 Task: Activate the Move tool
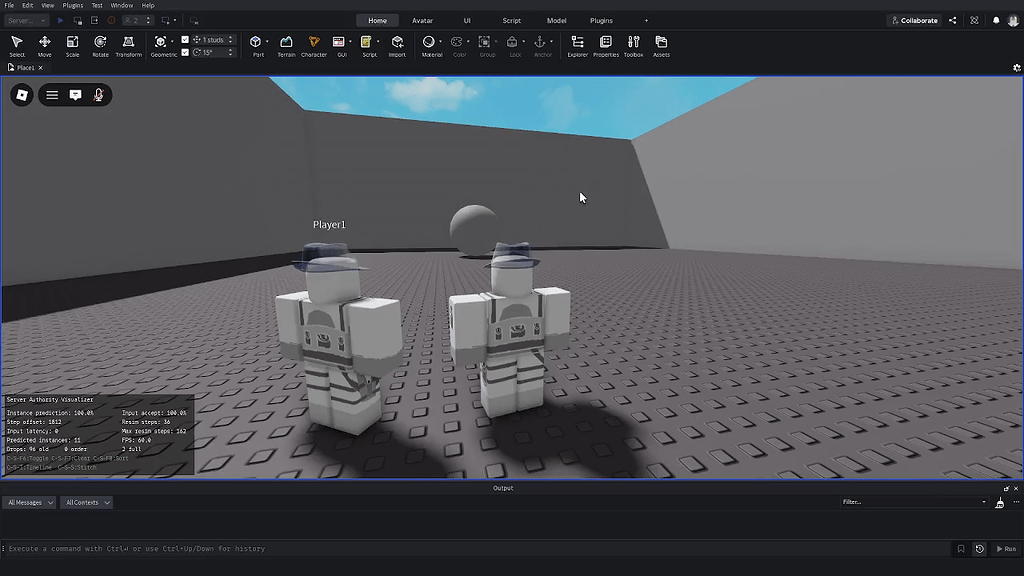[44, 46]
